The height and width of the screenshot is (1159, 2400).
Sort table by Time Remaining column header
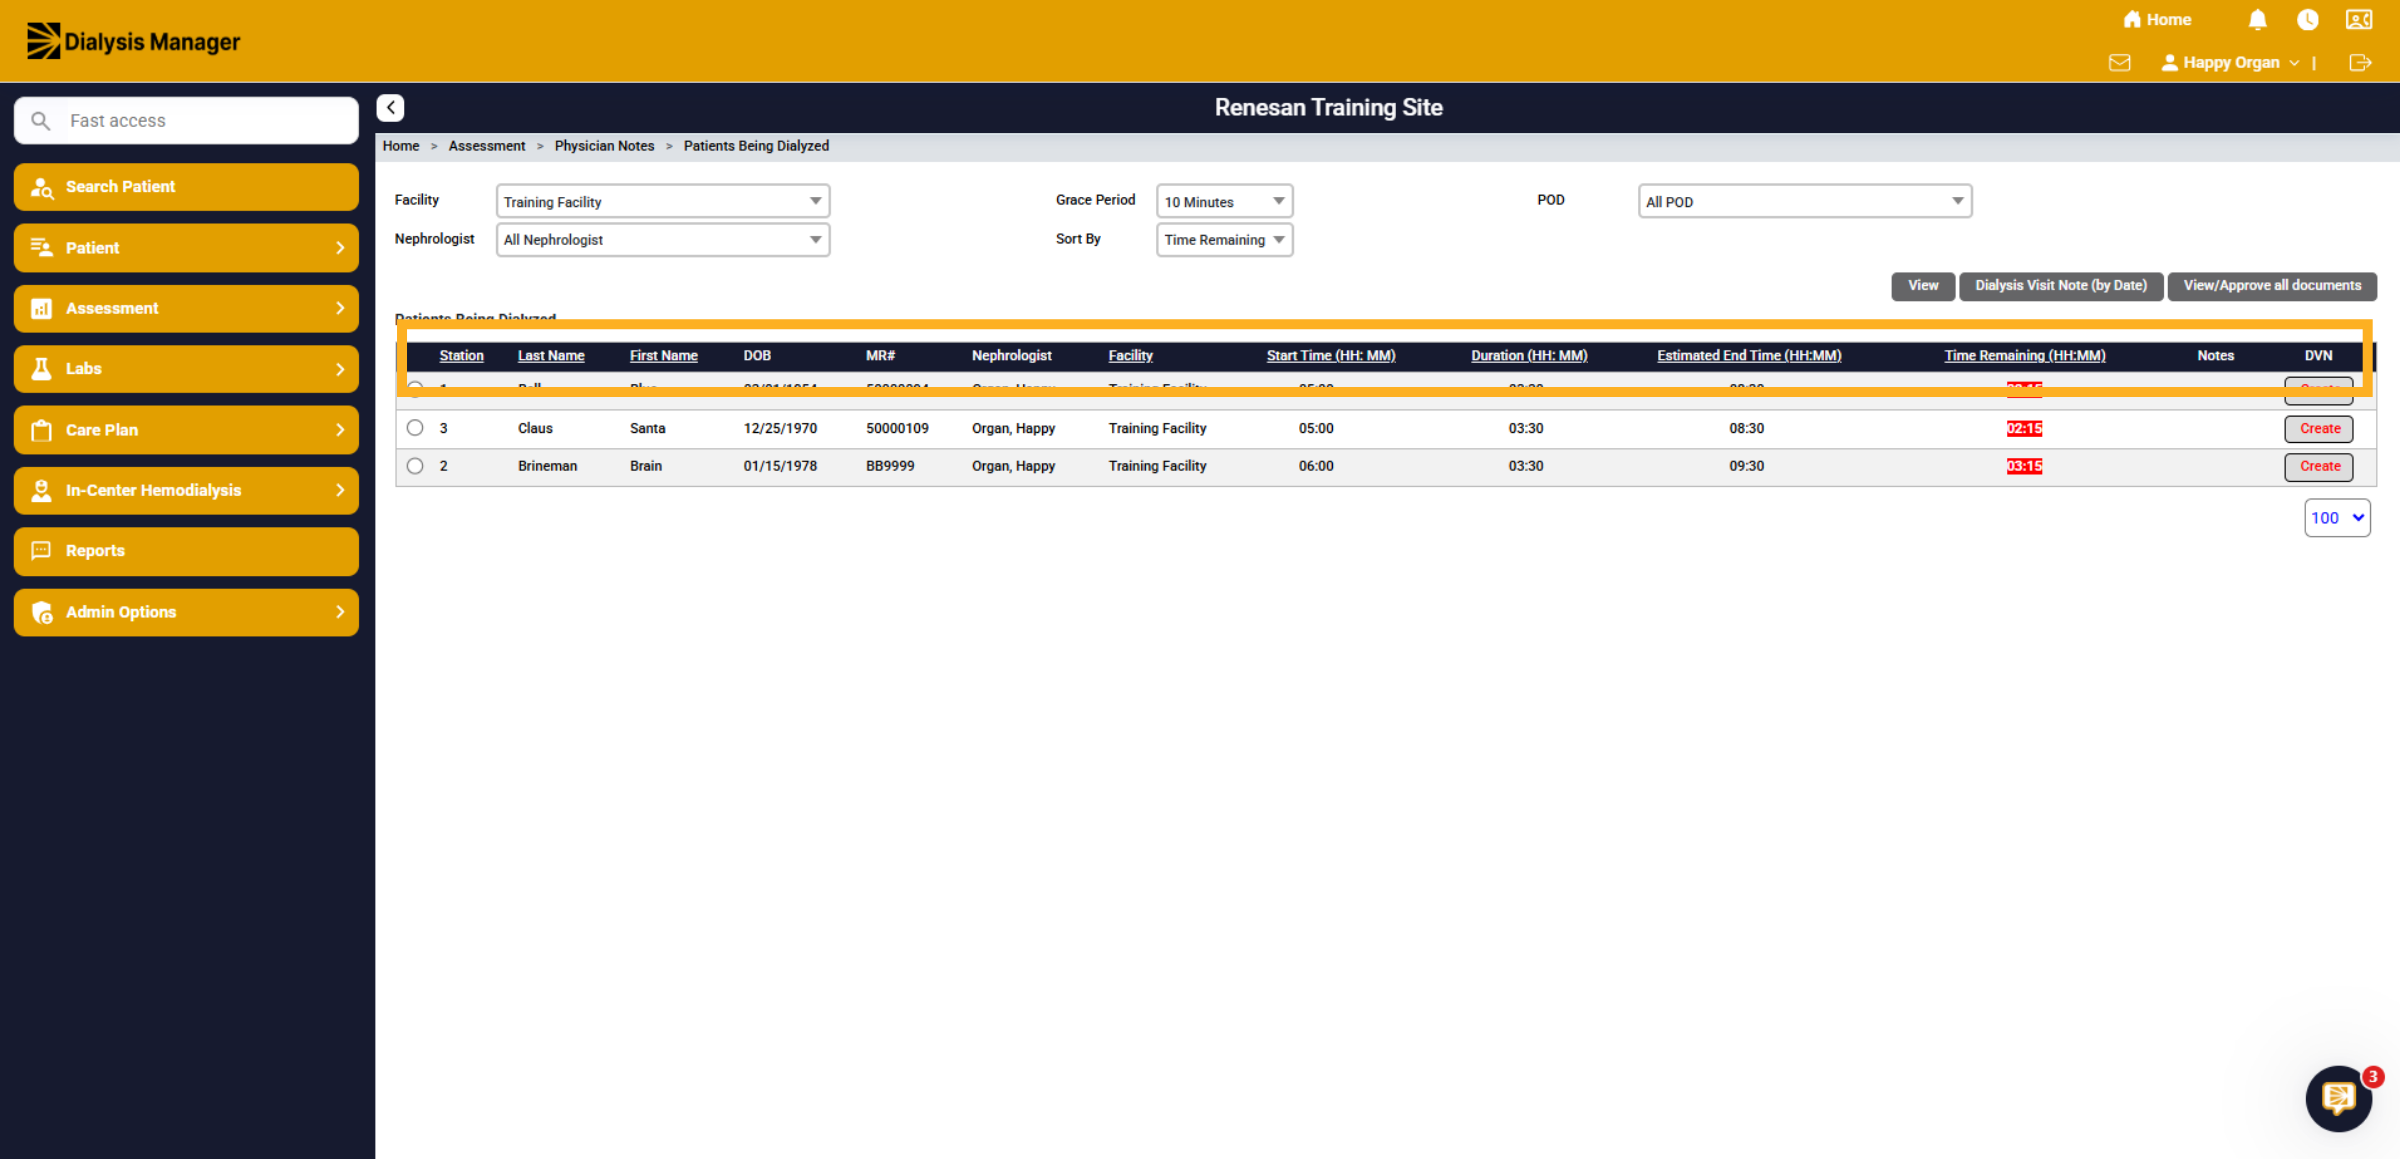tap(2024, 356)
